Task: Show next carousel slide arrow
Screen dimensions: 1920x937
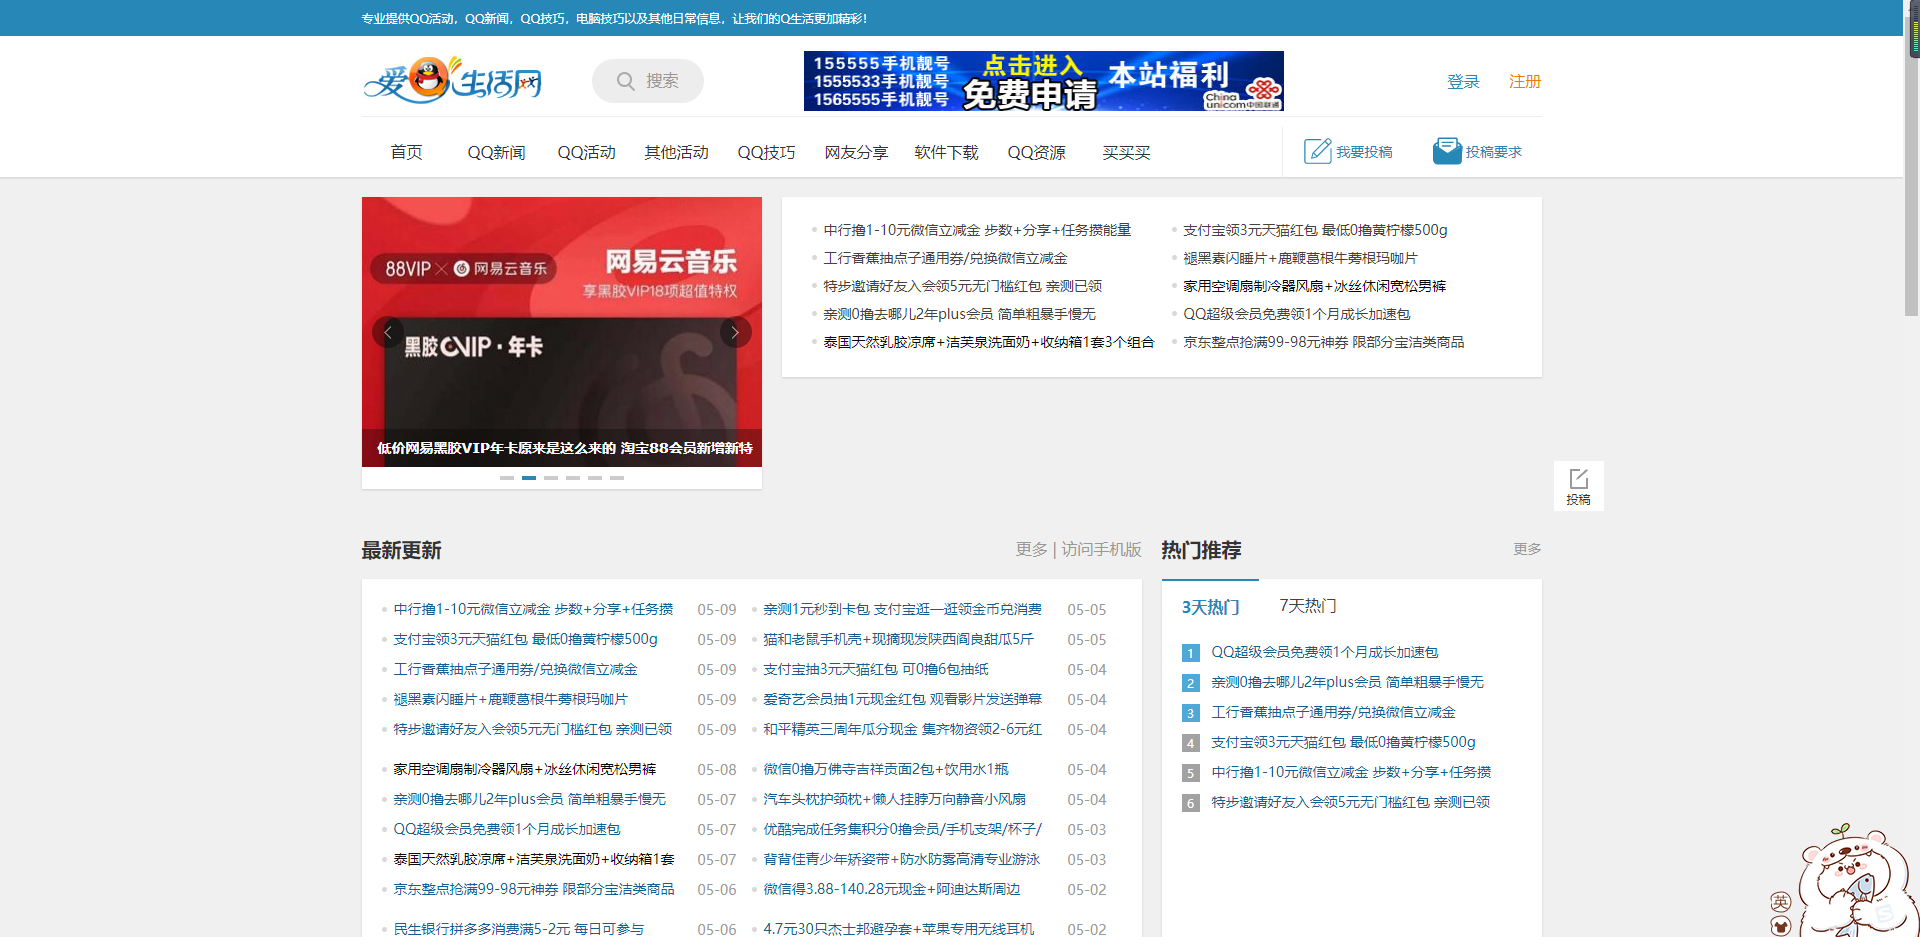Action: tap(735, 332)
